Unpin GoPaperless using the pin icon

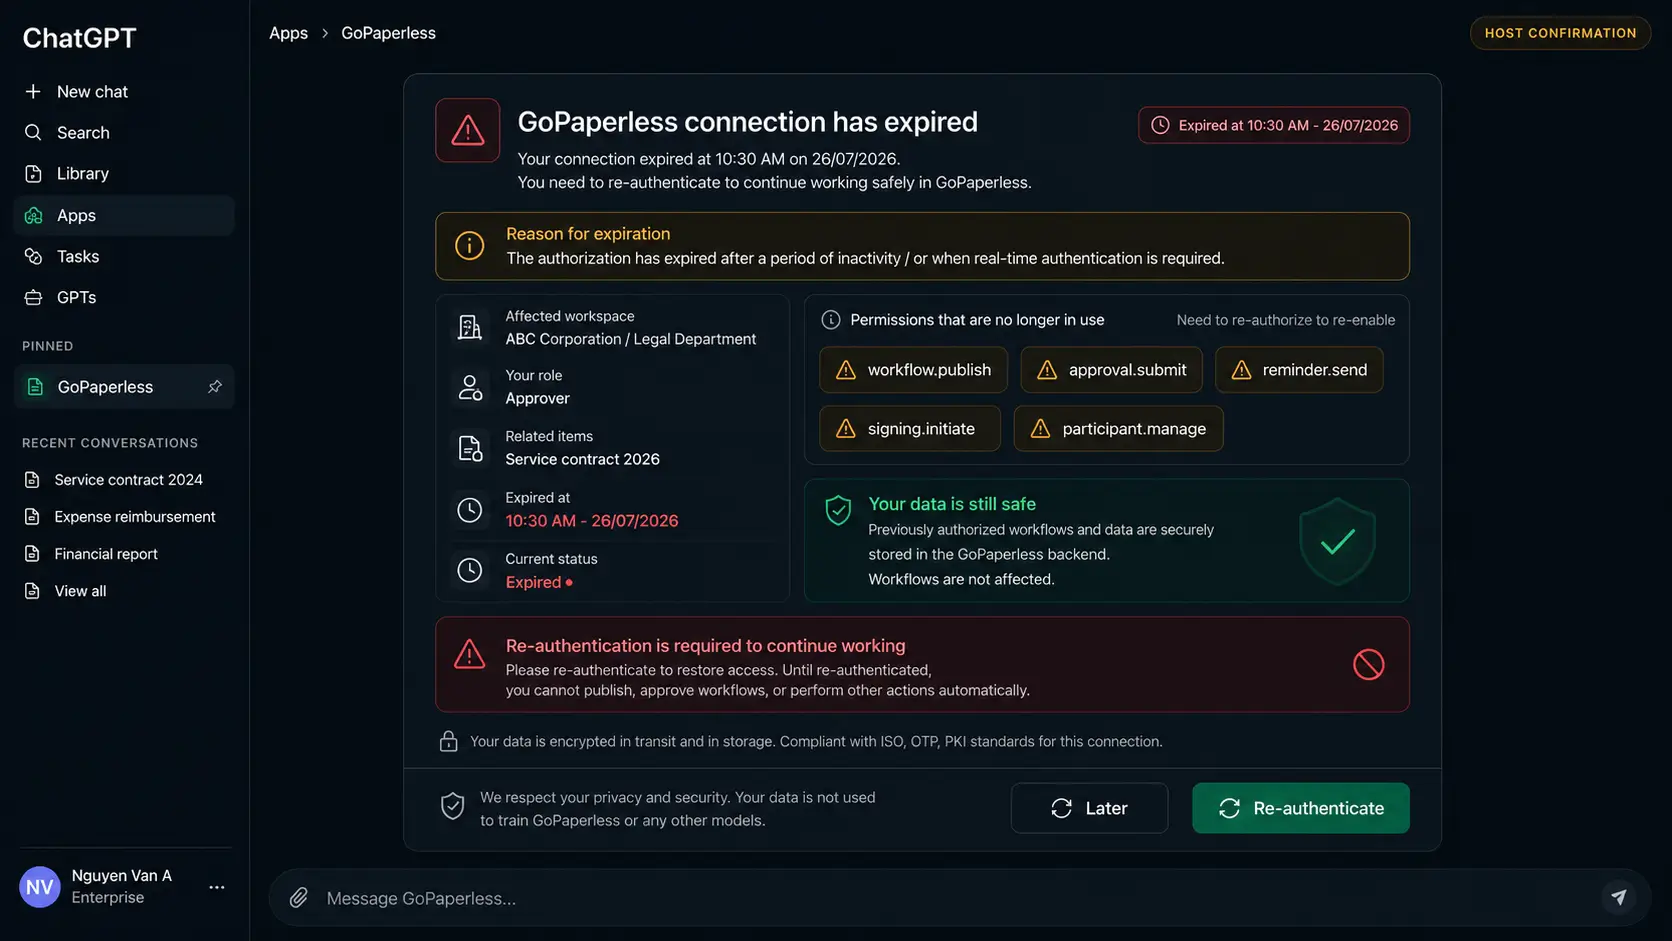(x=214, y=386)
